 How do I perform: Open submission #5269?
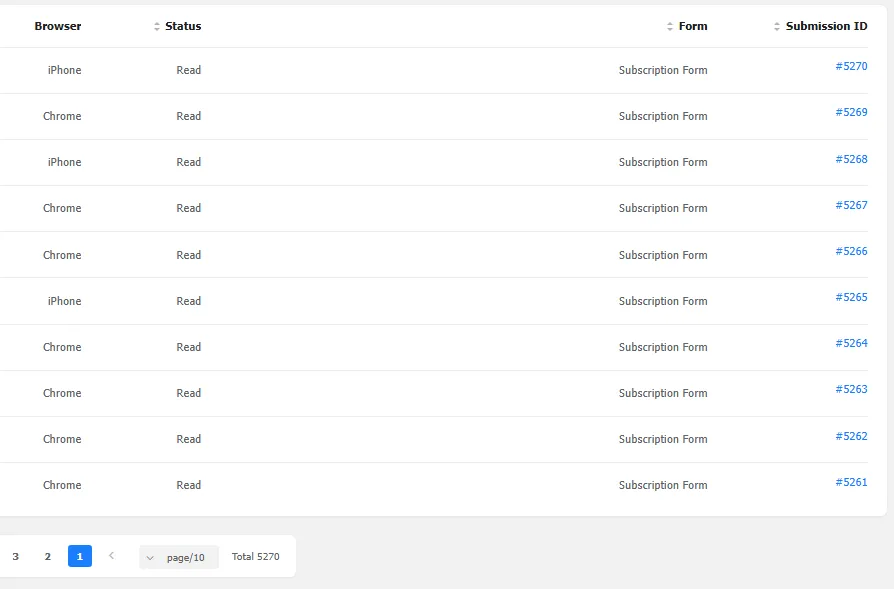851,113
